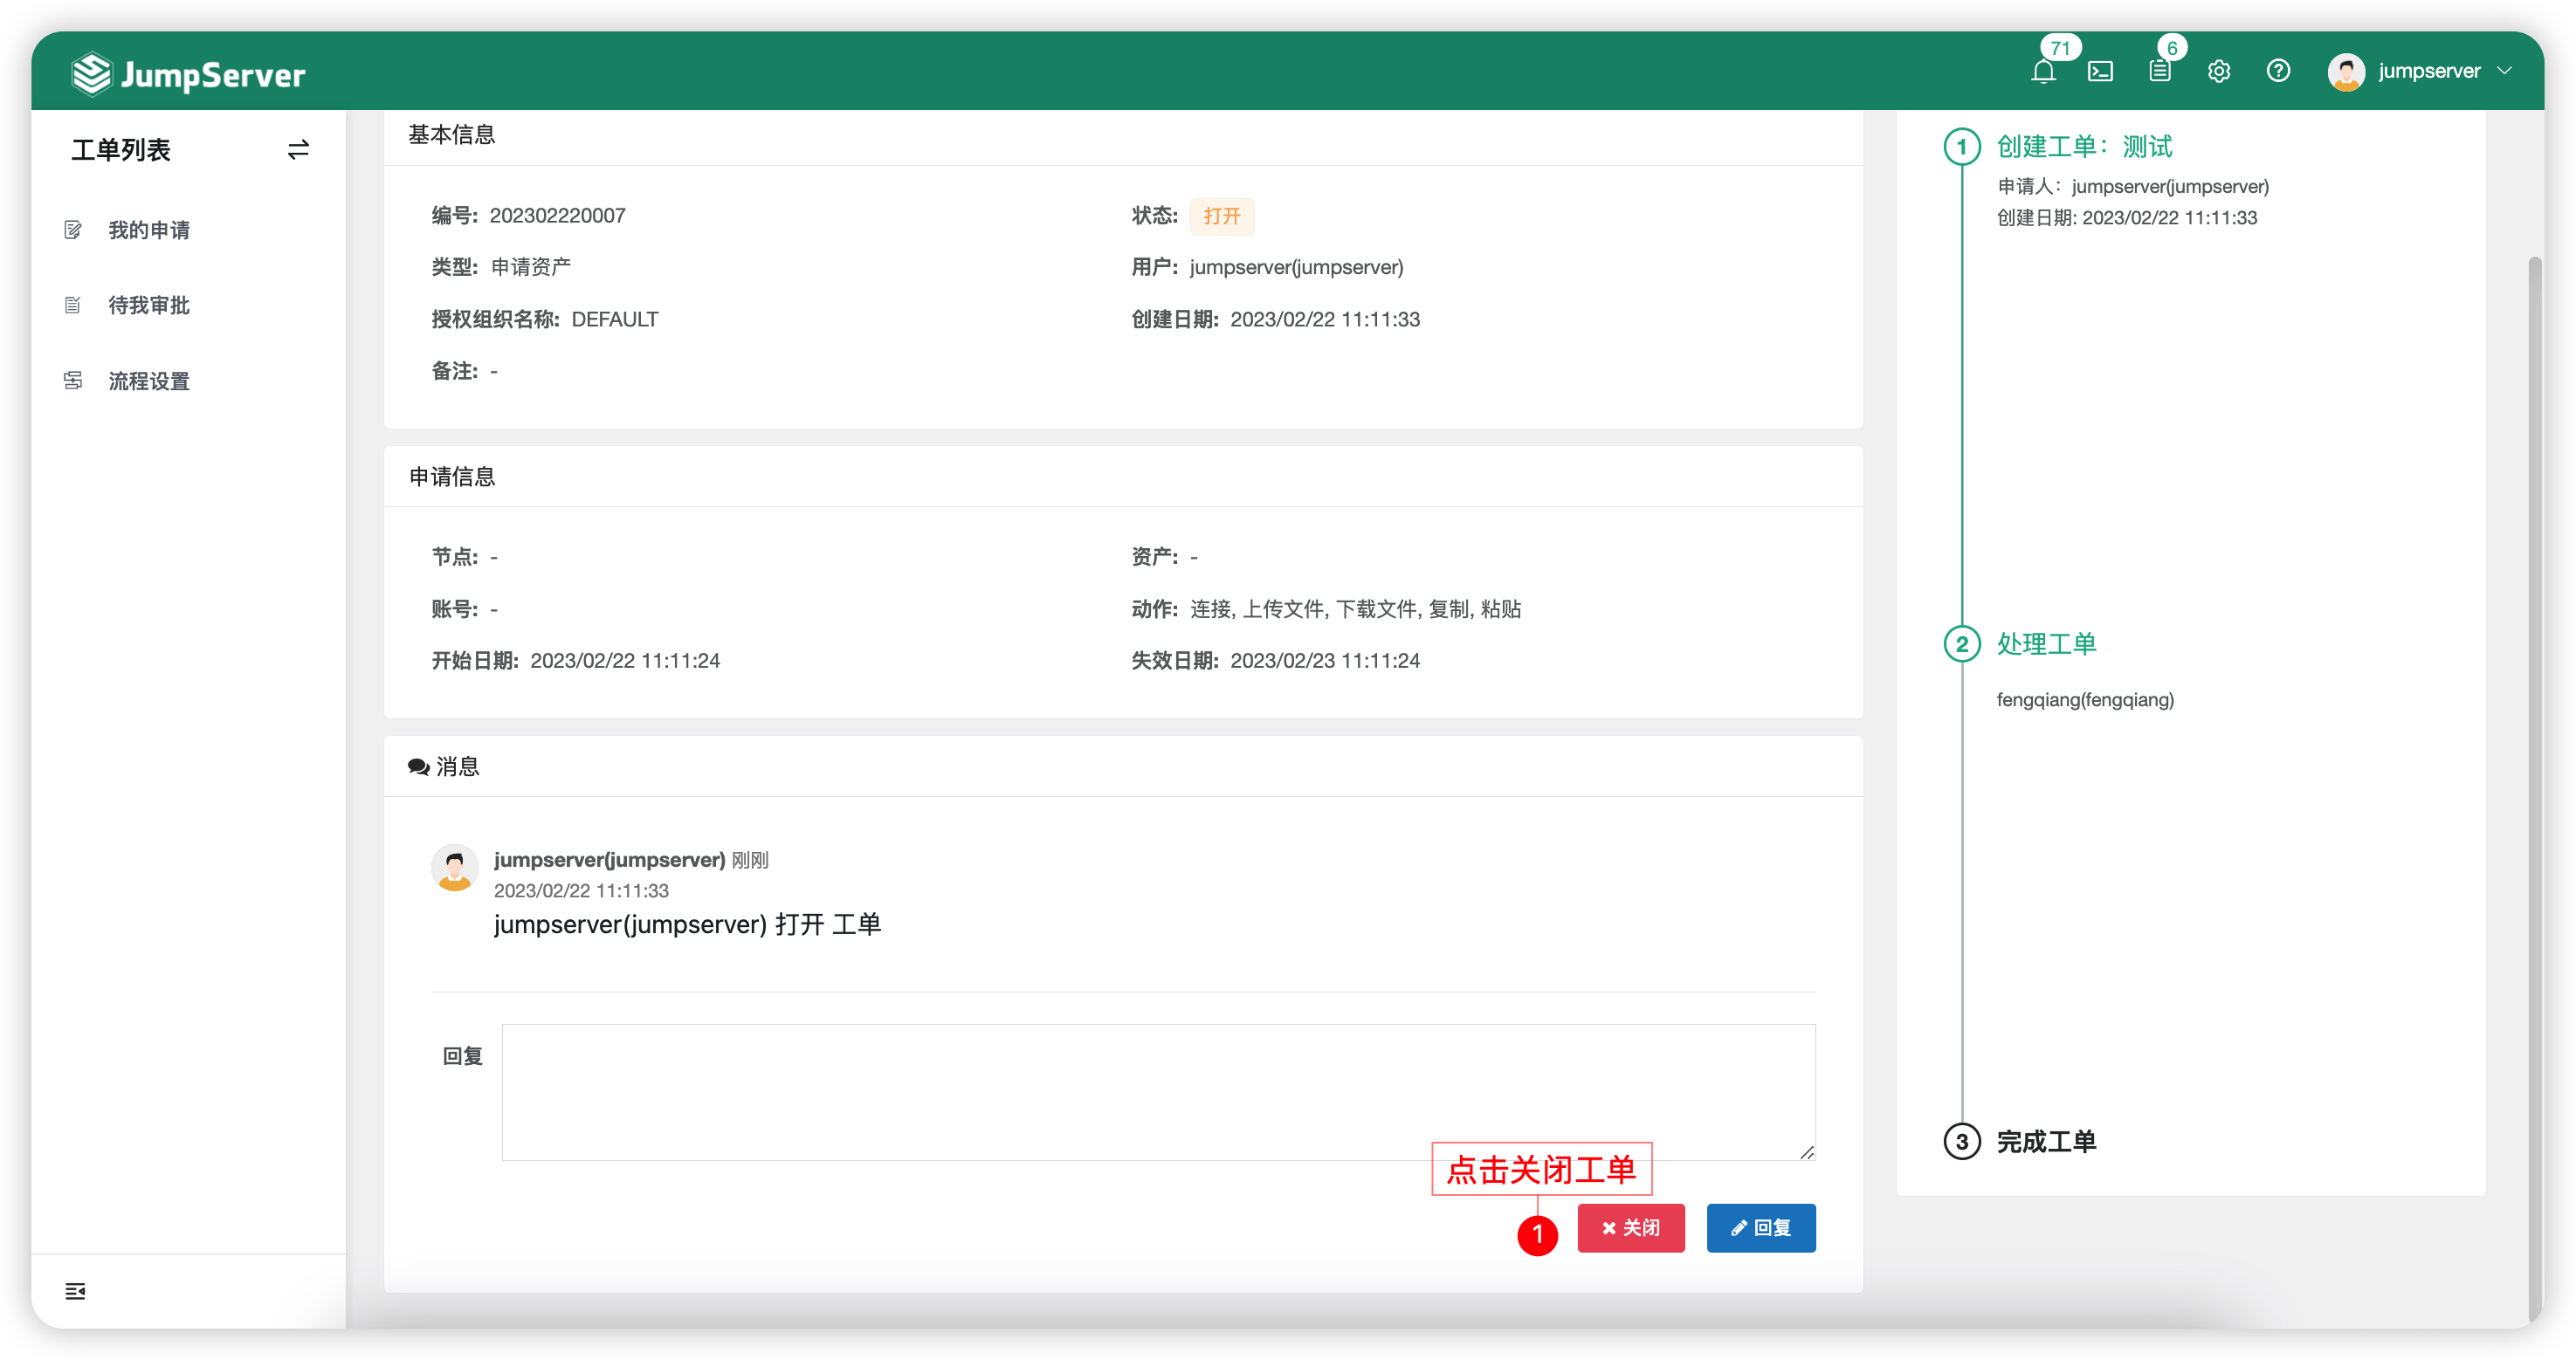Click the 待我审批 document icon

[73, 305]
